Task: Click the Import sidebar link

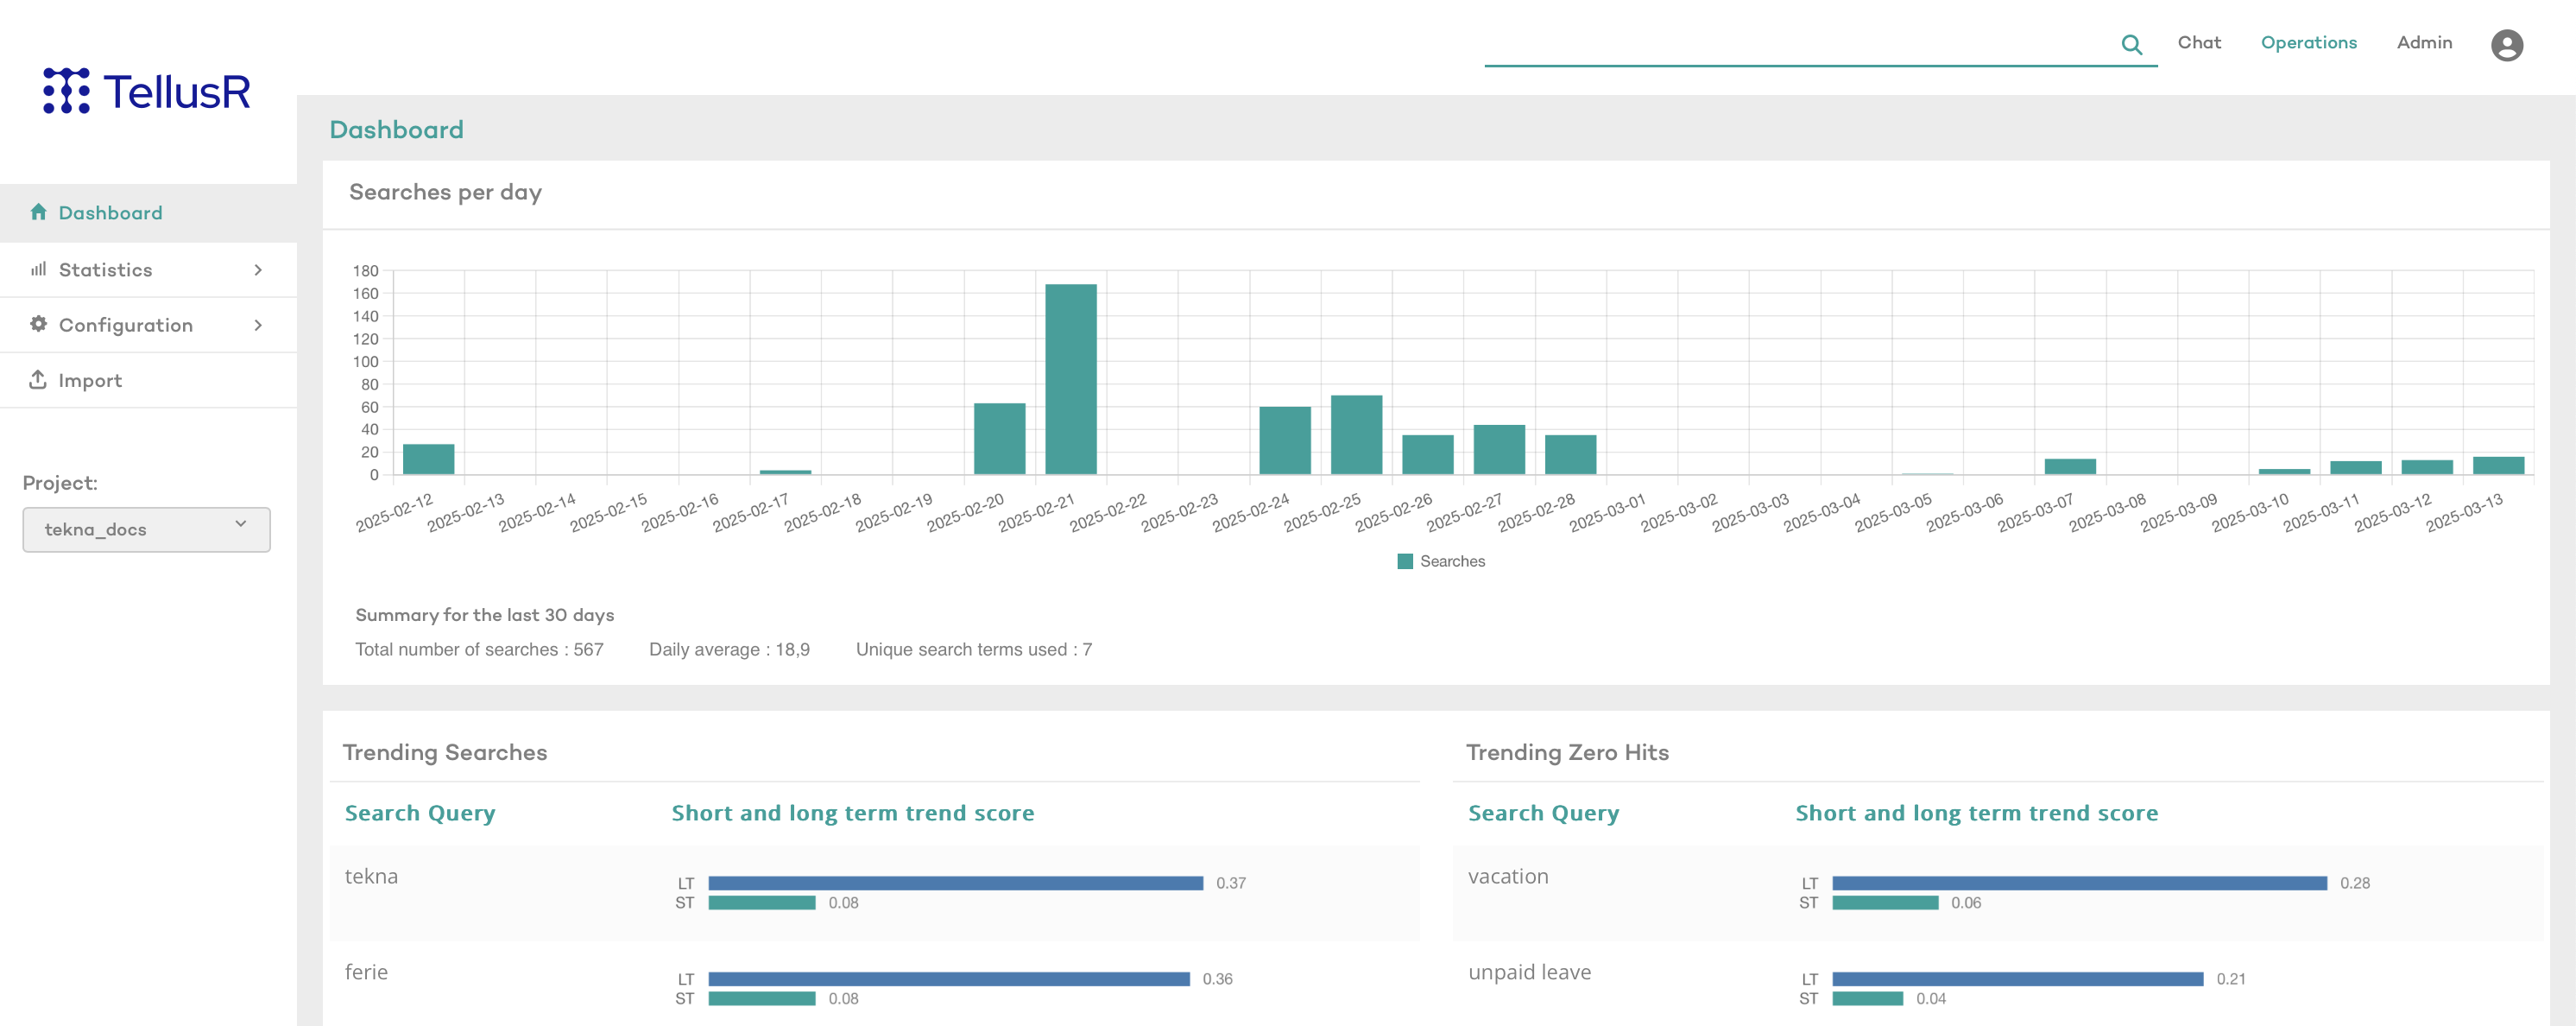Action: [90, 380]
